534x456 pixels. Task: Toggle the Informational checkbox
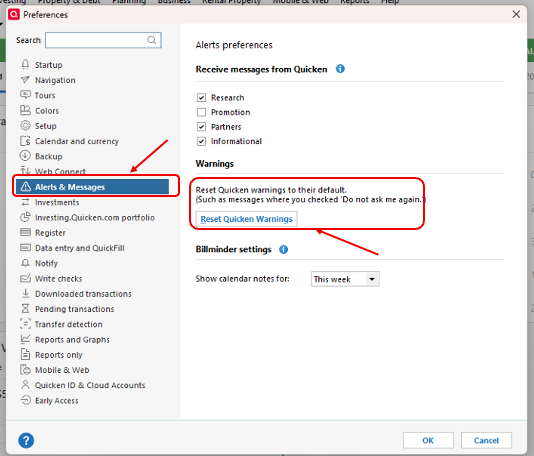pos(201,141)
